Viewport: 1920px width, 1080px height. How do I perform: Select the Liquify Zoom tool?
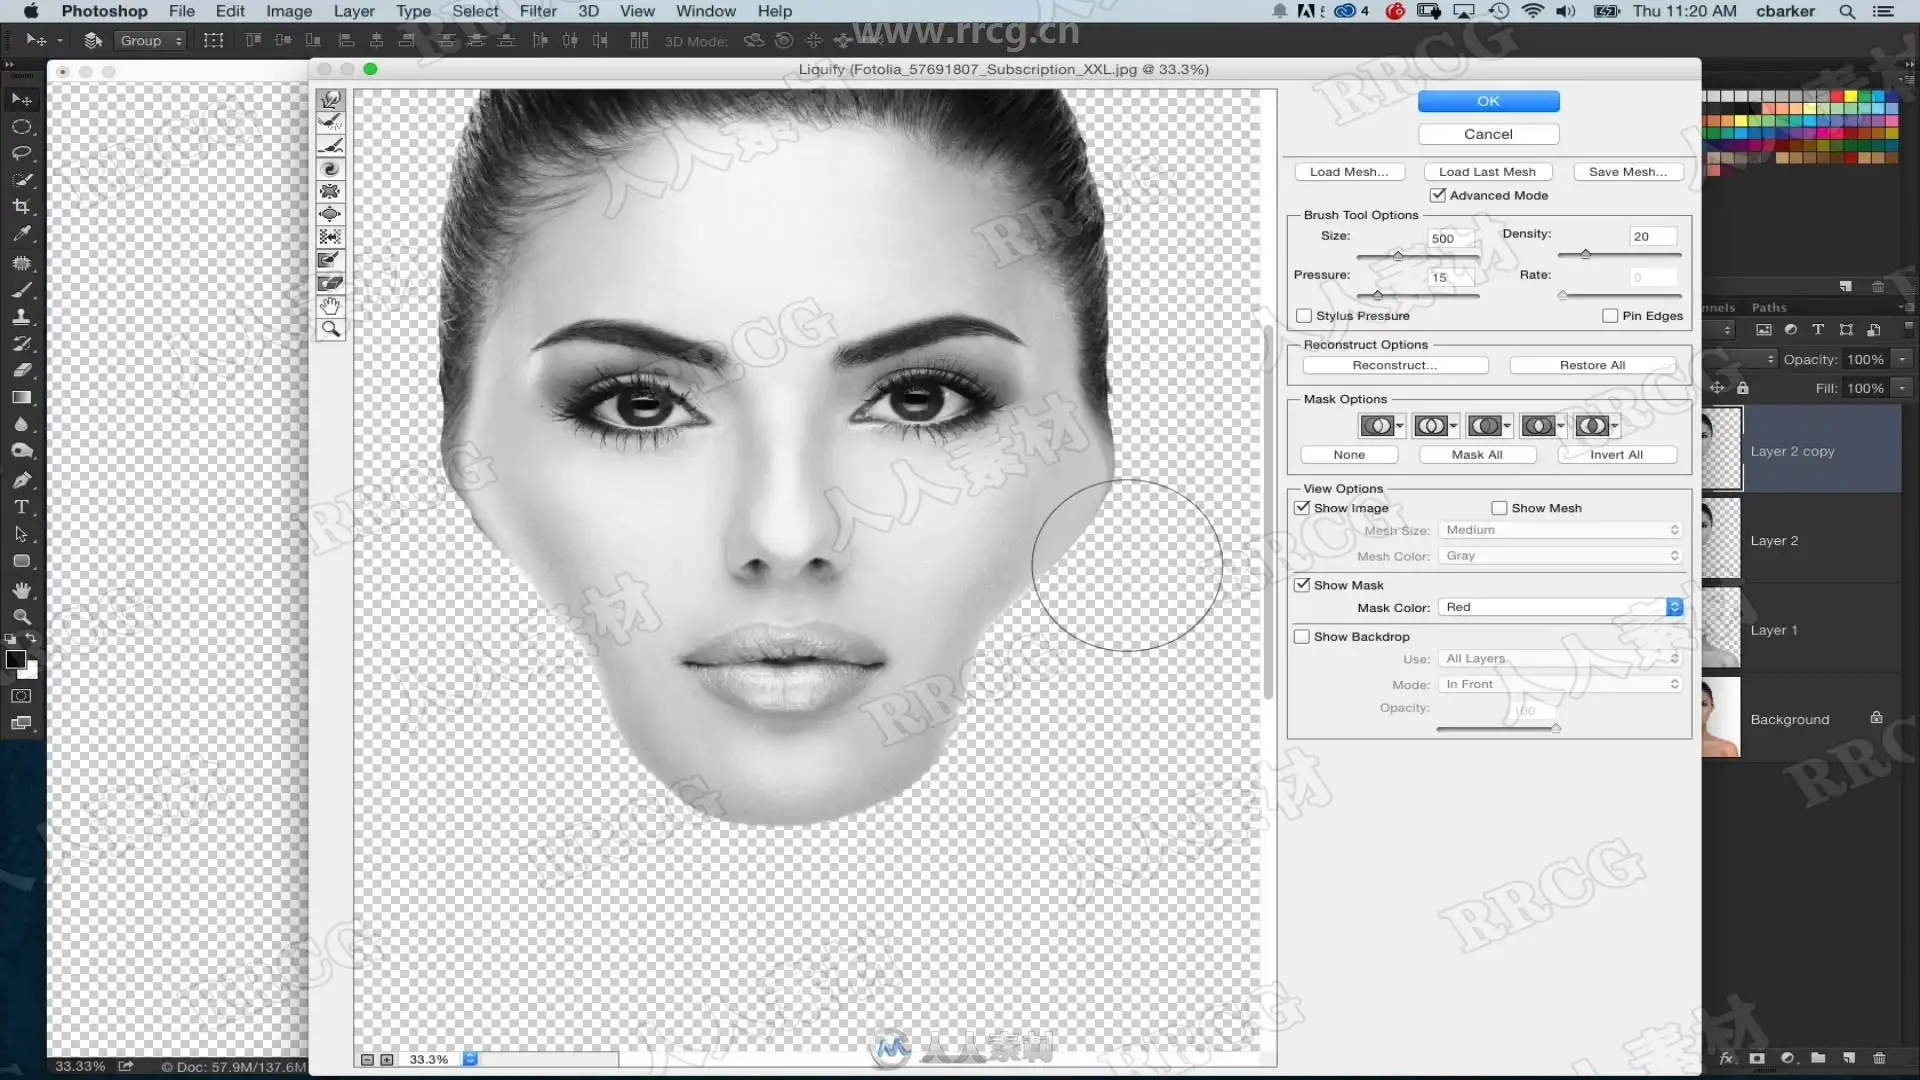click(x=331, y=329)
